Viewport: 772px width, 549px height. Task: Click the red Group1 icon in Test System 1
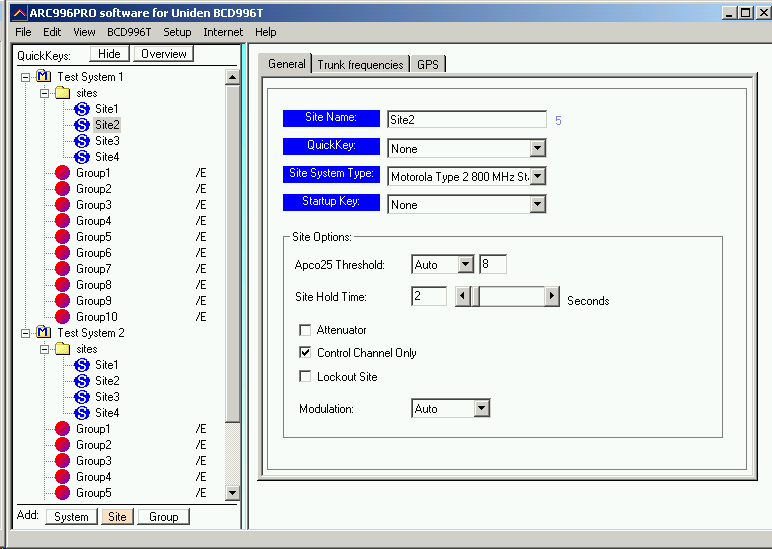tap(63, 173)
